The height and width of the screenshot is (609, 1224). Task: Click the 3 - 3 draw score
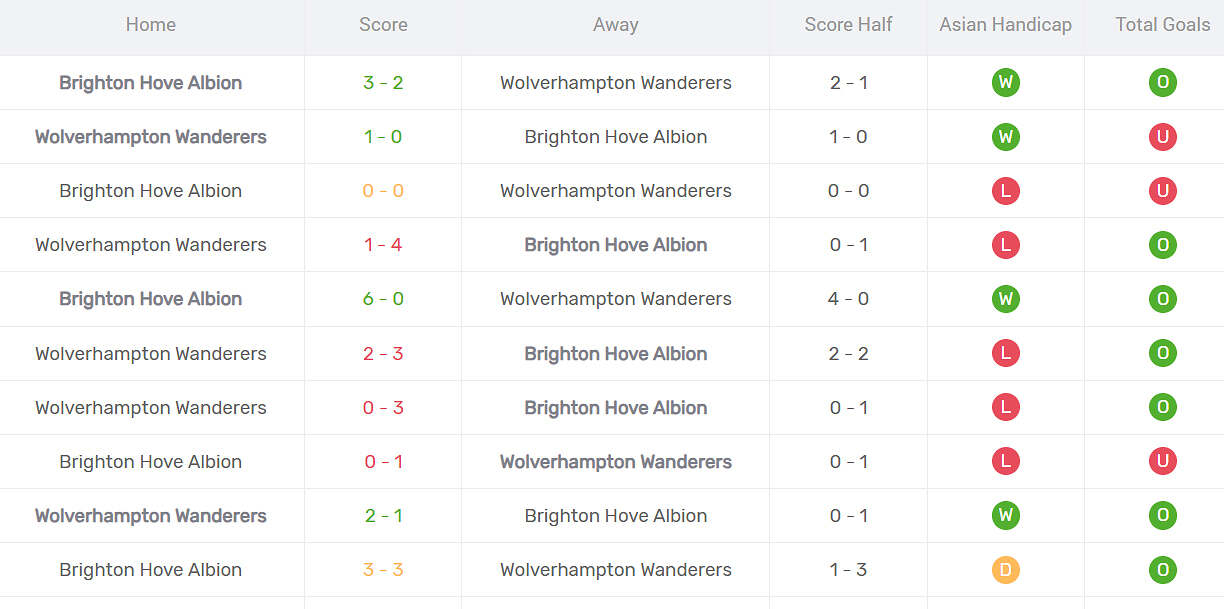click(383, 570)
